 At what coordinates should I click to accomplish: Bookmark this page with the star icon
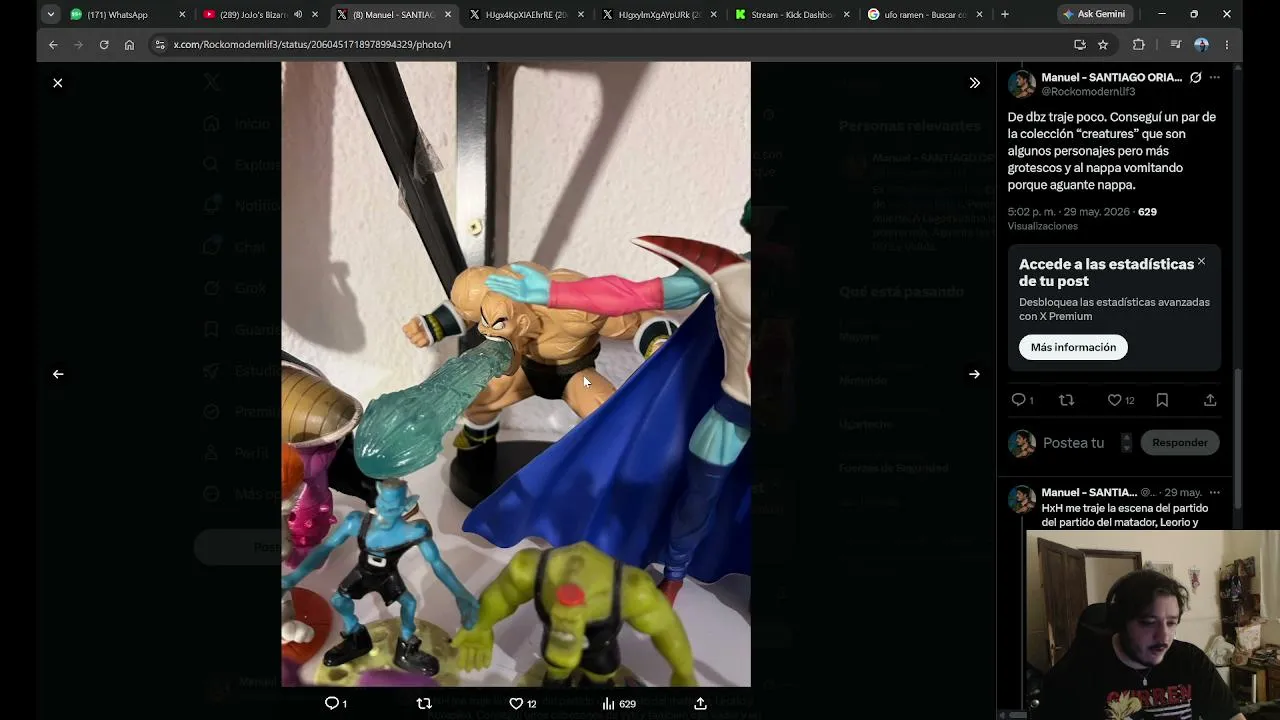tap(1103, 45)
